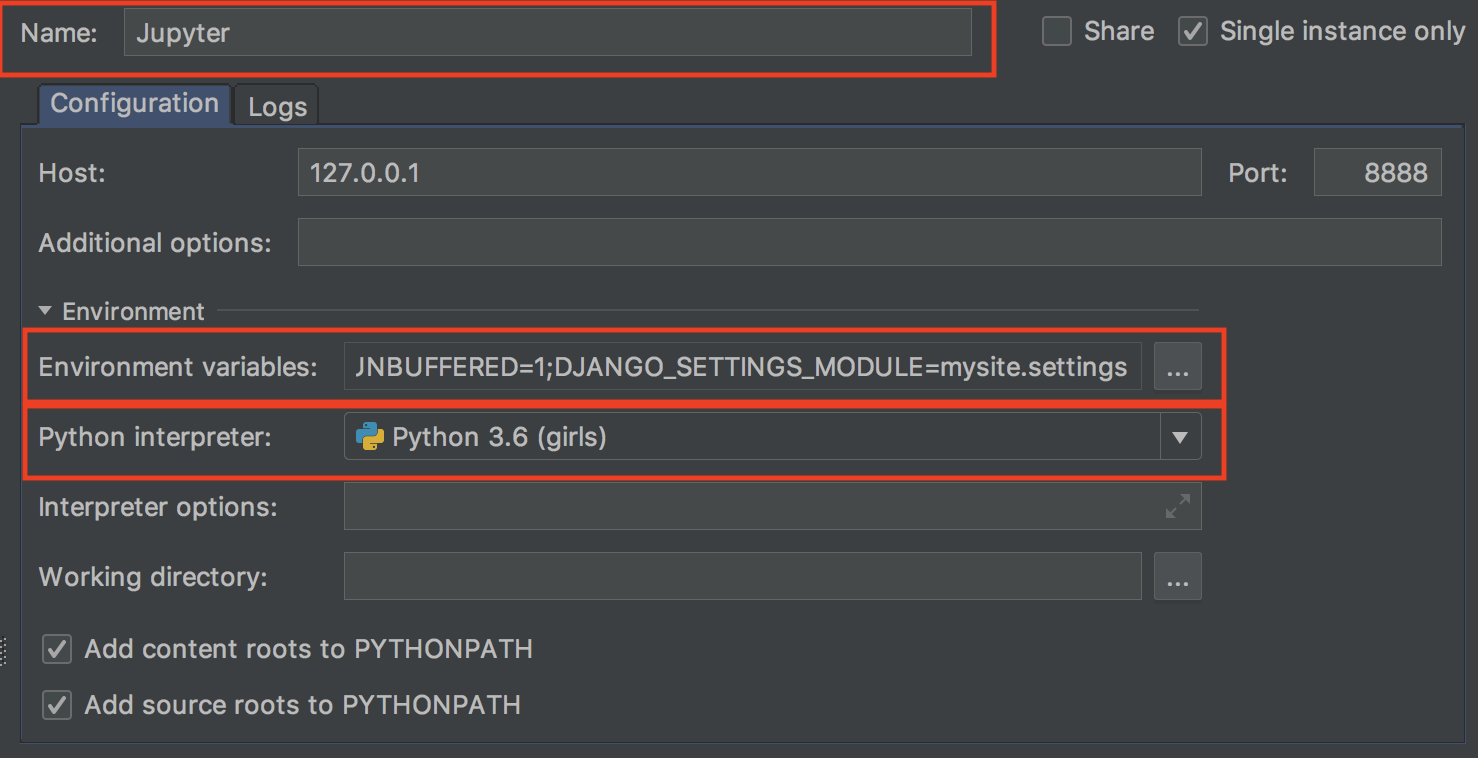This screenshot has height=758, width=1478.
Task: Open the Python interpreter dropdown arrow
Action: pyautogui.click(x=1180, y=437)
